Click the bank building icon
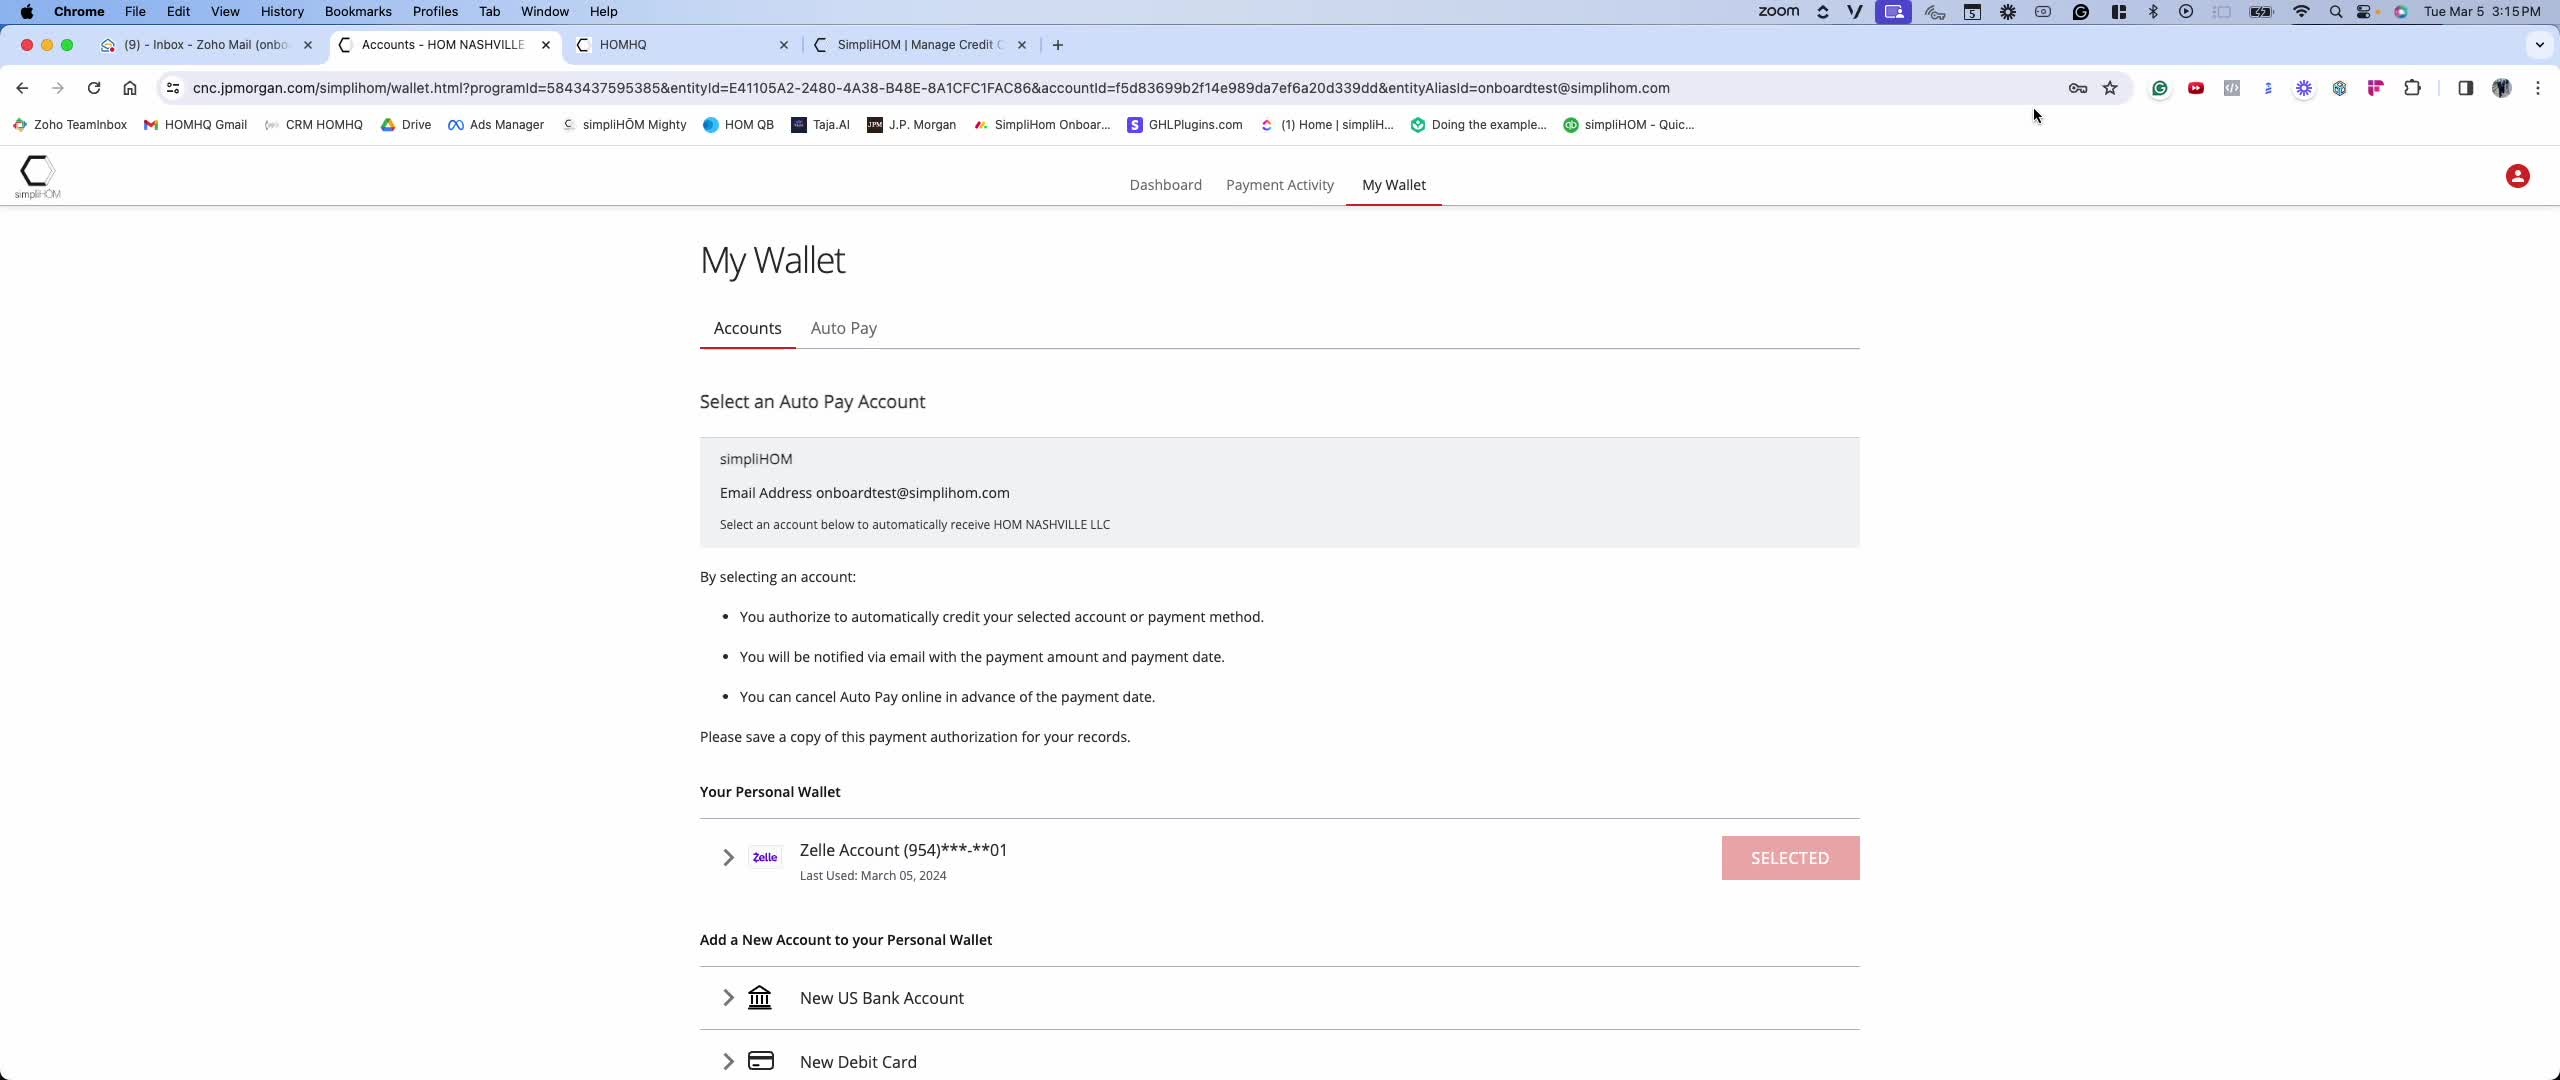Screen dimensions: 2560x1080 click(x=760, y=998)
